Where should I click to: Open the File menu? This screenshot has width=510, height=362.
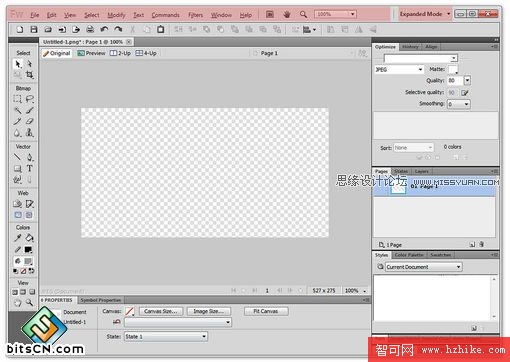coord(35,15)
